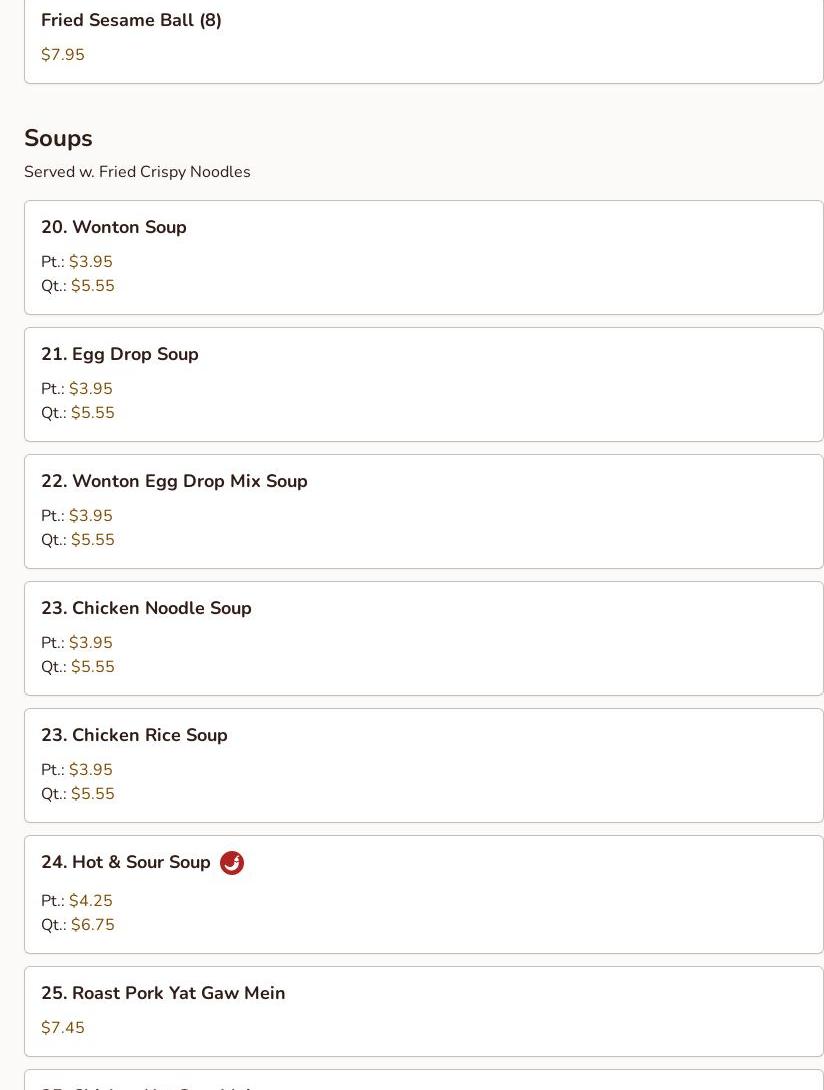
Task: Click Wonton Soup quart price $5.55
Action: point(92,286)
